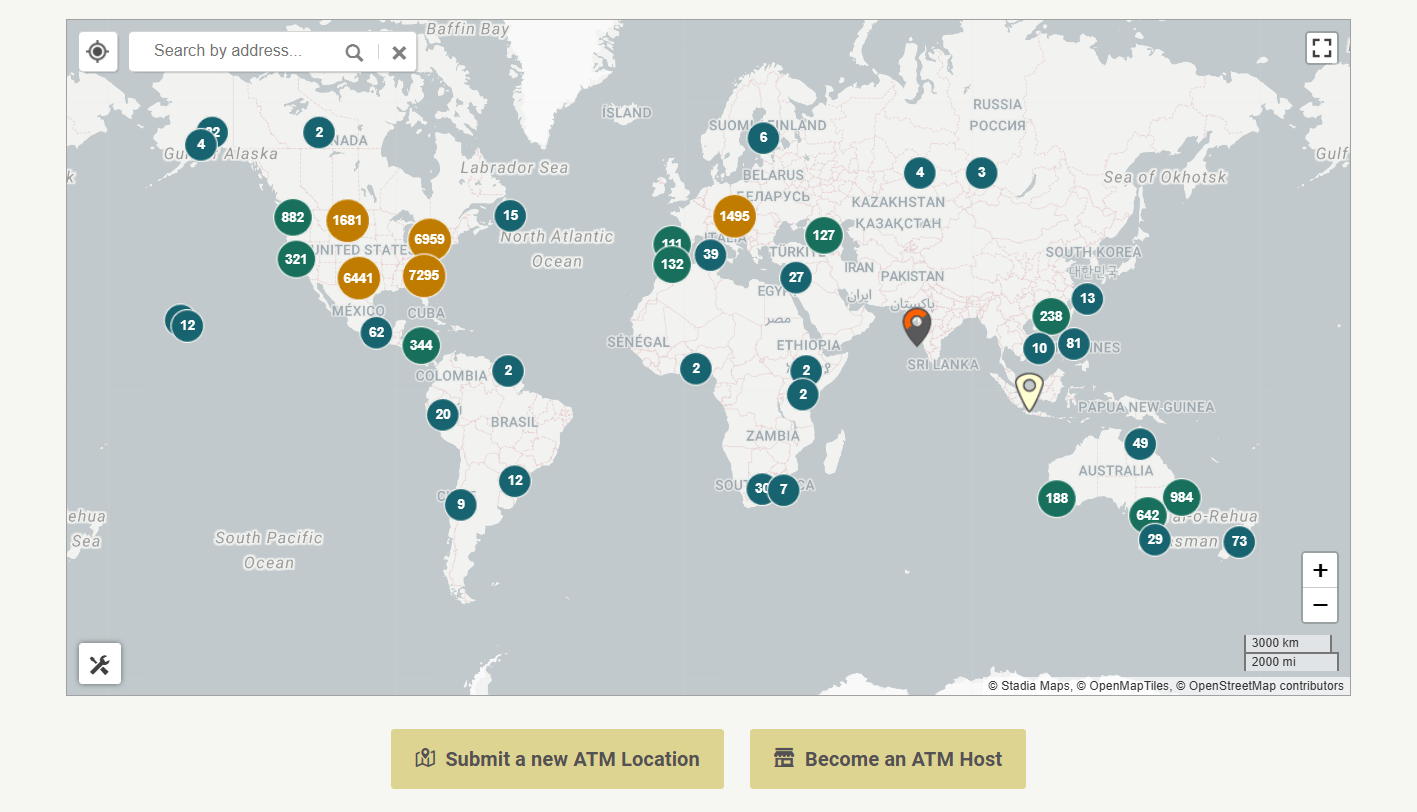Click Become an ATM Host button

[x=888, y=759]
